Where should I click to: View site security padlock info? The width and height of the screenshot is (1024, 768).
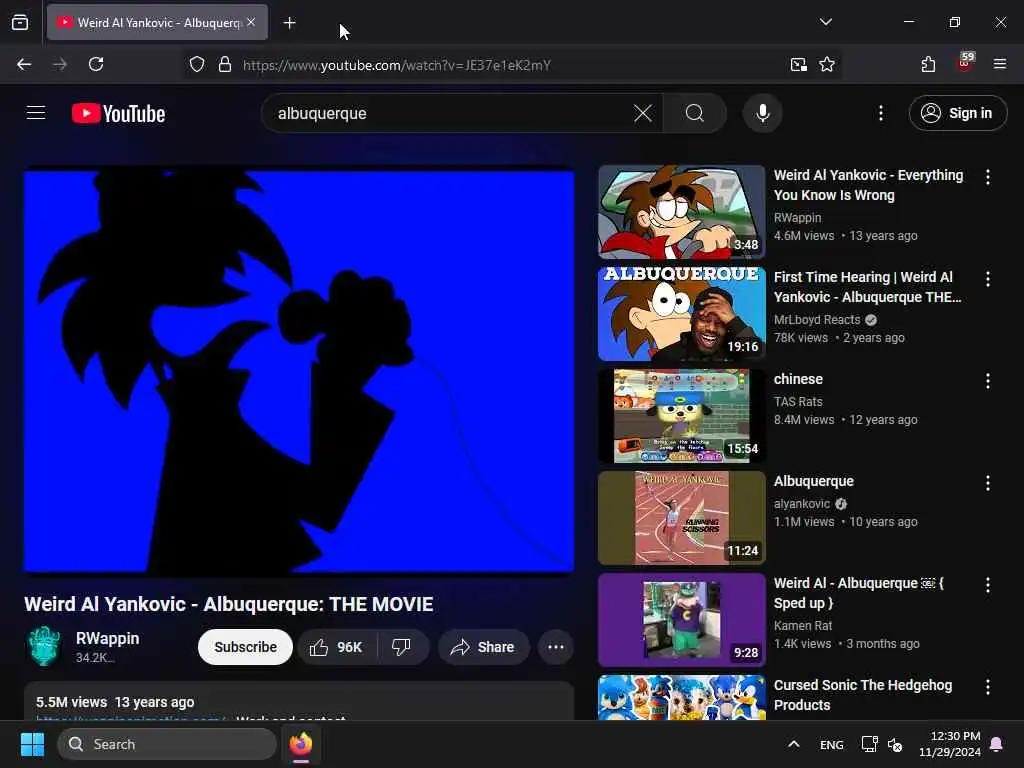(x=225, y=64)
